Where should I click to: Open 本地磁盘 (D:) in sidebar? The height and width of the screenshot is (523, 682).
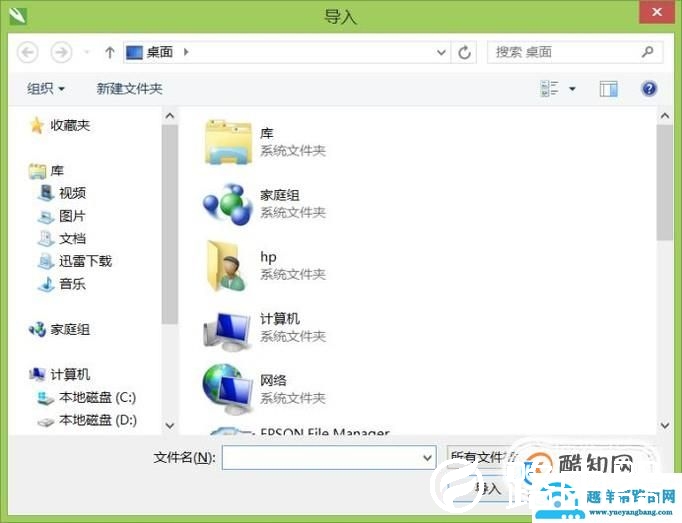(x=98, y=420)
